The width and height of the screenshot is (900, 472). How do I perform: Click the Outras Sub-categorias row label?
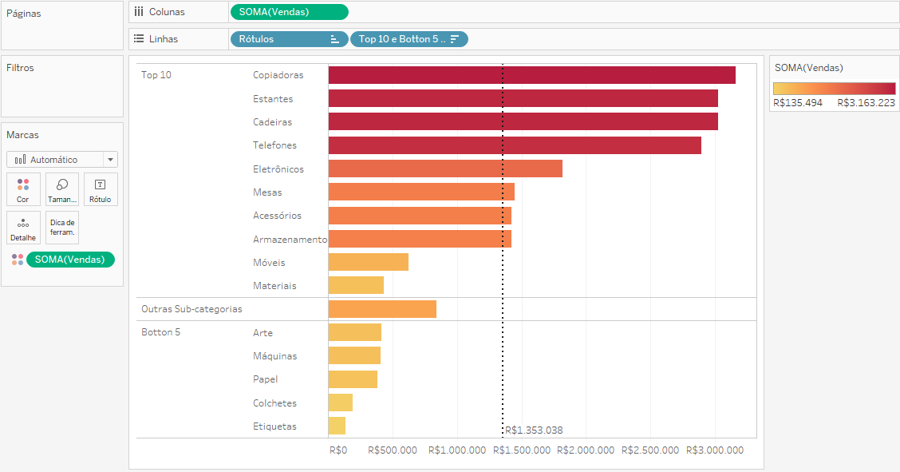point(192,309)
